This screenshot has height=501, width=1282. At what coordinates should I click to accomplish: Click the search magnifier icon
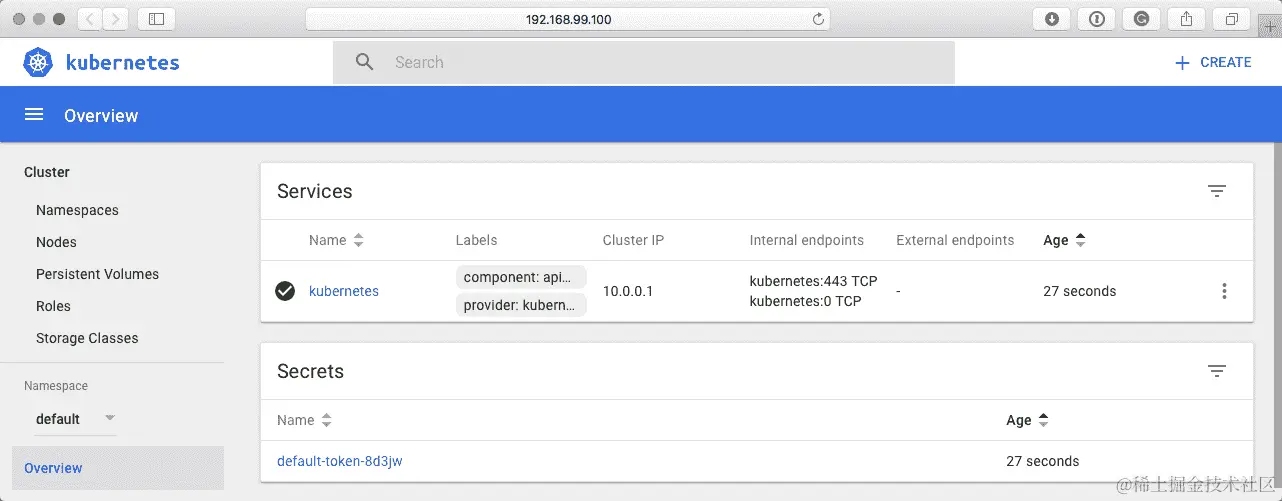click(365, 62)
